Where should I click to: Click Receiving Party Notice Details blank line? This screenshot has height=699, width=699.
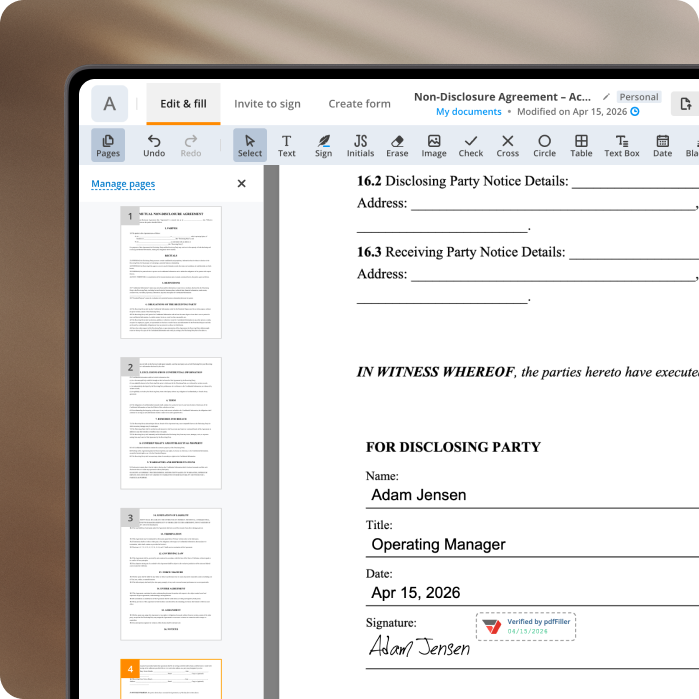click(634, 253)
